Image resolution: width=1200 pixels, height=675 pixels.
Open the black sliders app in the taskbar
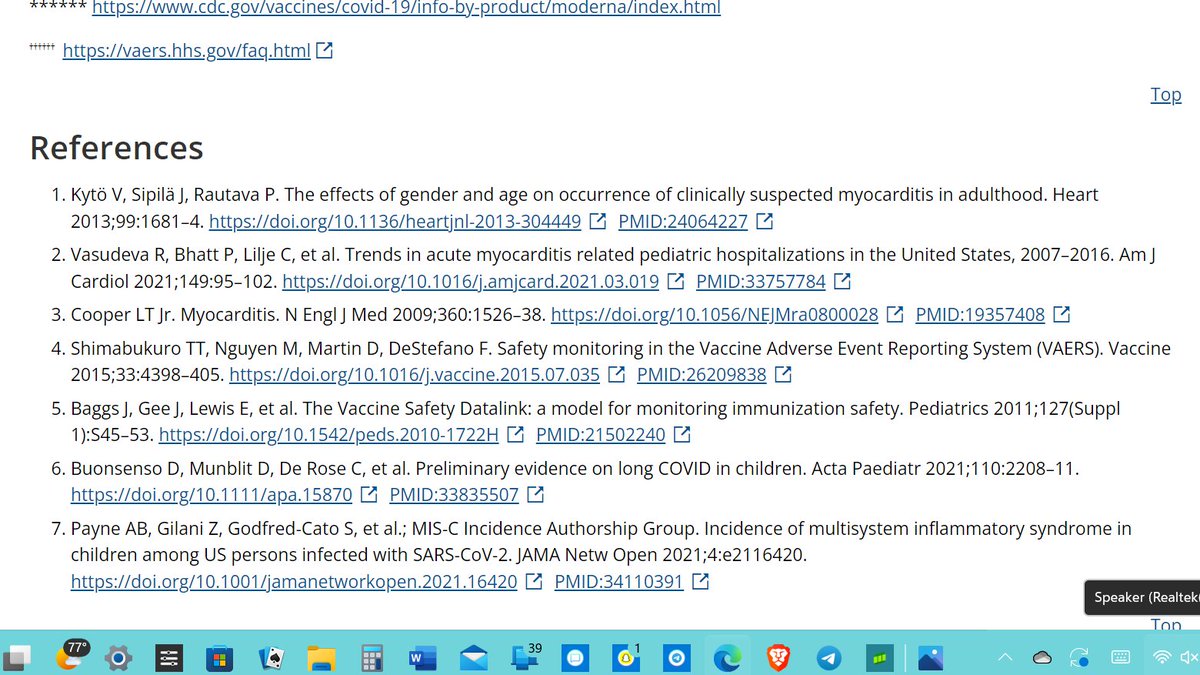(x=168, y=658)
